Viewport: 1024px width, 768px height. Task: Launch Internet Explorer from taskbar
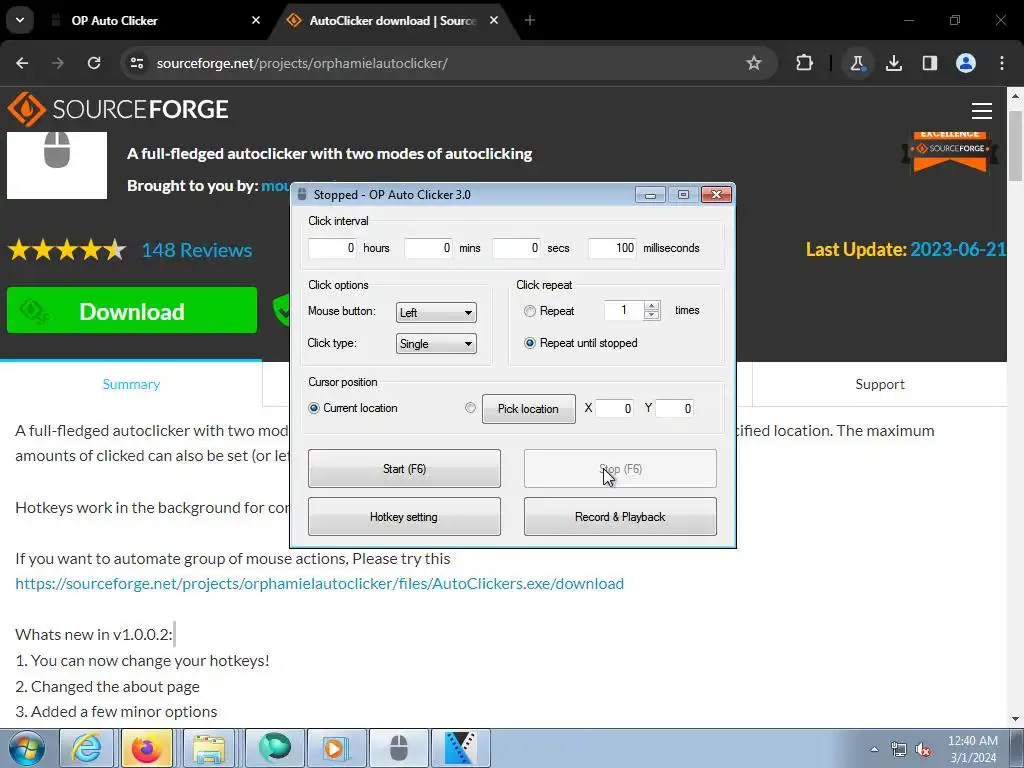(86, 748)
